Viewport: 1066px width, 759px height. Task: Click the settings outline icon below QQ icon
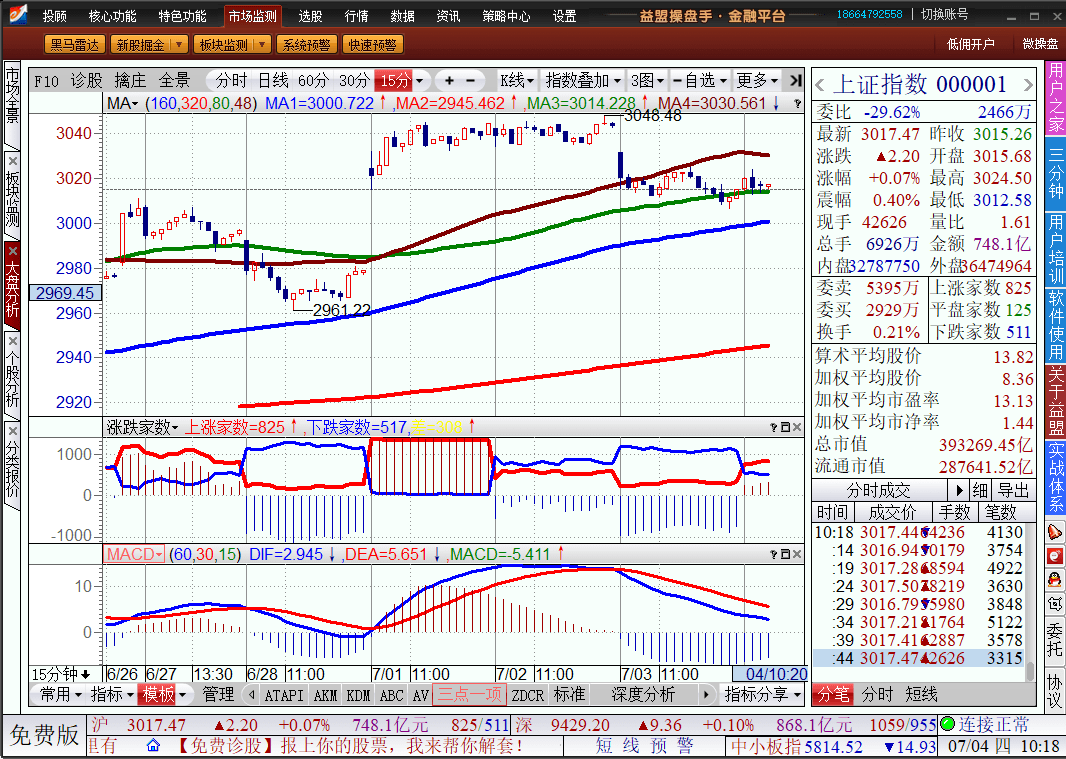[x=1054, y=603]
